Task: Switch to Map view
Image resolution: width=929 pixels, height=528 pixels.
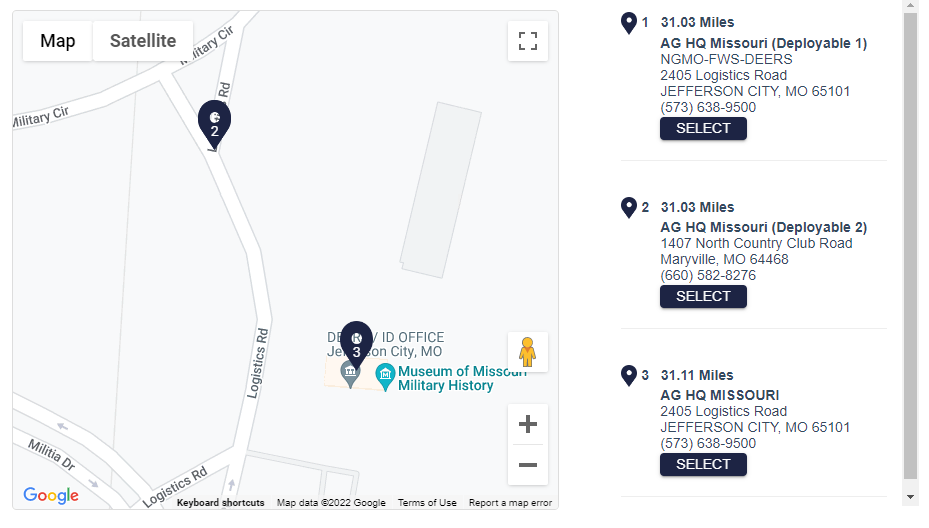Action: point(57,41)
